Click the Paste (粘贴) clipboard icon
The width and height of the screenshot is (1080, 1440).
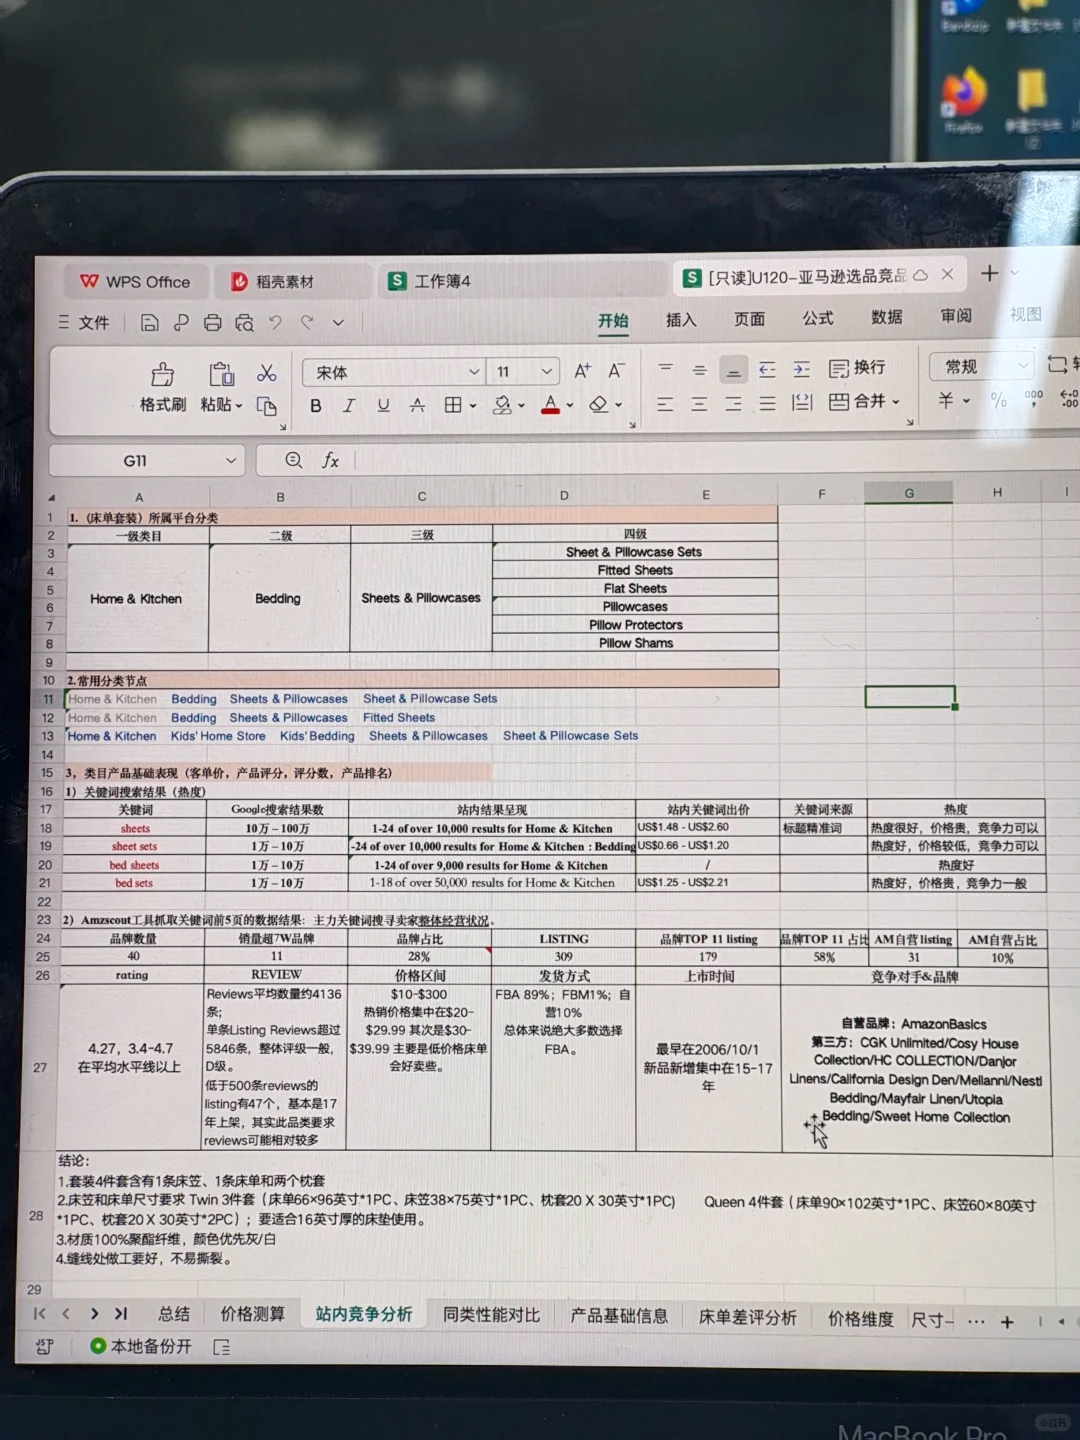point(221,375)
